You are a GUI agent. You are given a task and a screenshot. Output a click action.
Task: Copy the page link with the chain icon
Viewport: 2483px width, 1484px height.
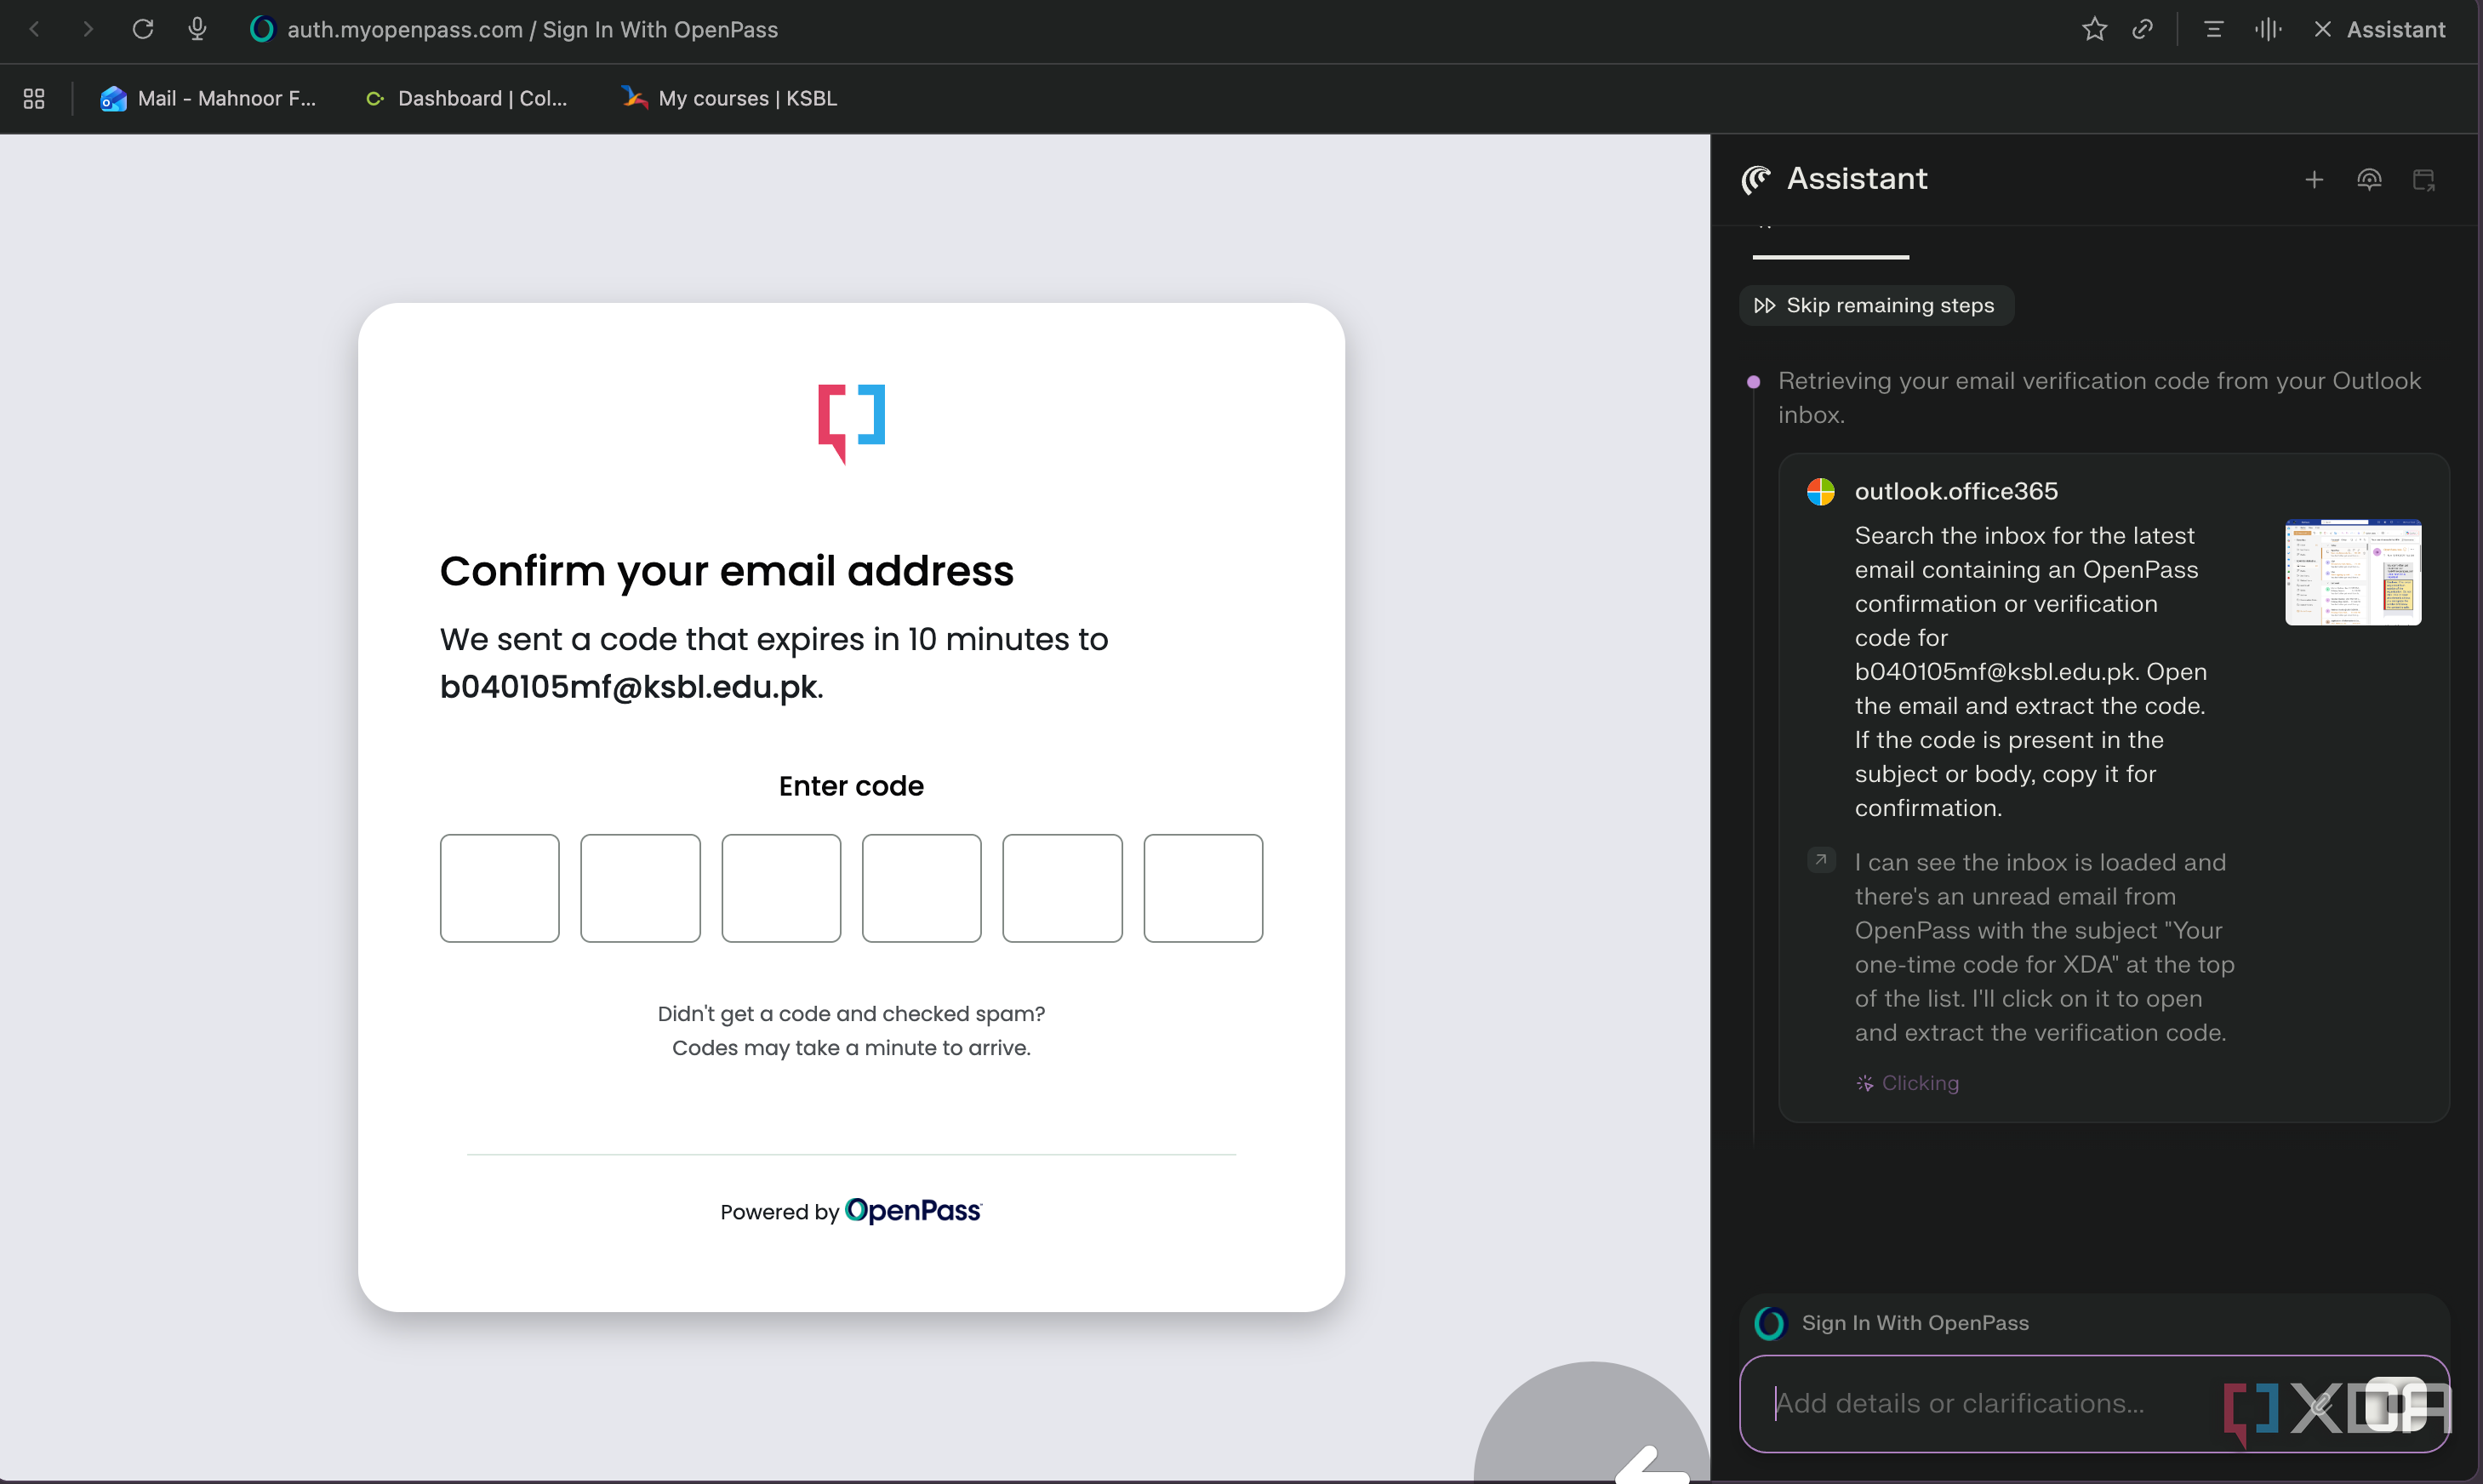pos(2142,29)
